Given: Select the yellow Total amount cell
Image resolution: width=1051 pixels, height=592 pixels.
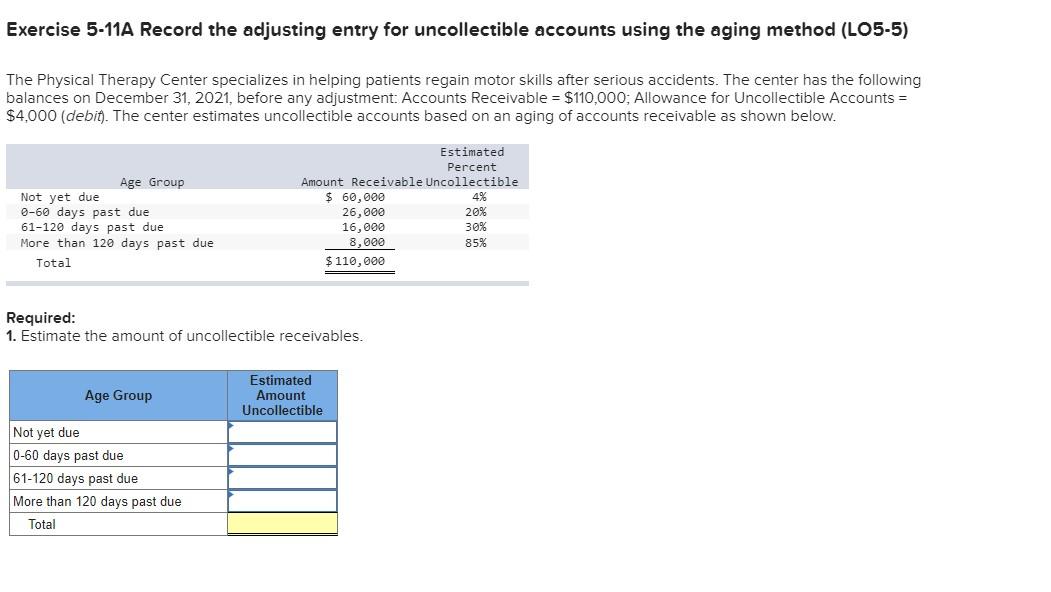Looking at the screenshot, I should (281, 523).
